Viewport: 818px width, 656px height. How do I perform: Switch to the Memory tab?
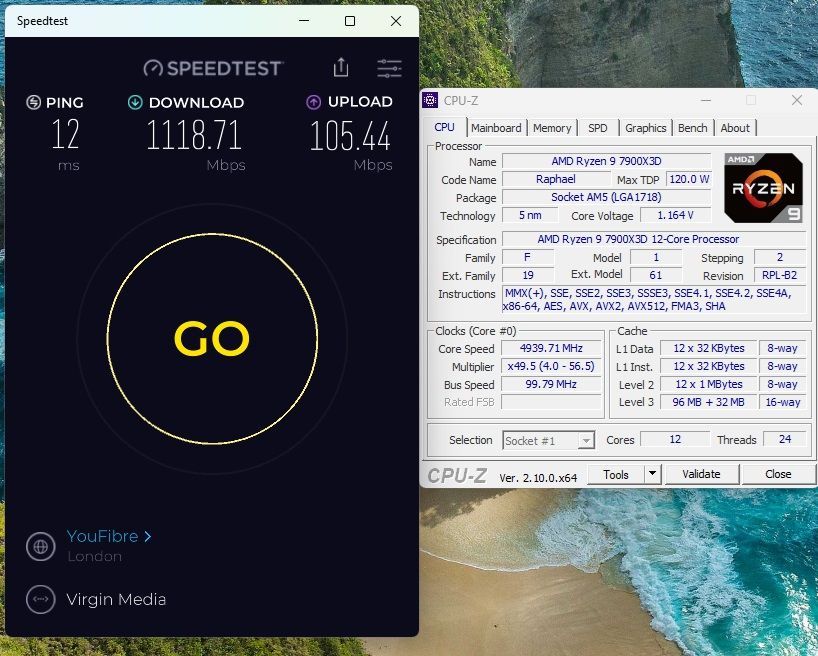click(552, 128)
